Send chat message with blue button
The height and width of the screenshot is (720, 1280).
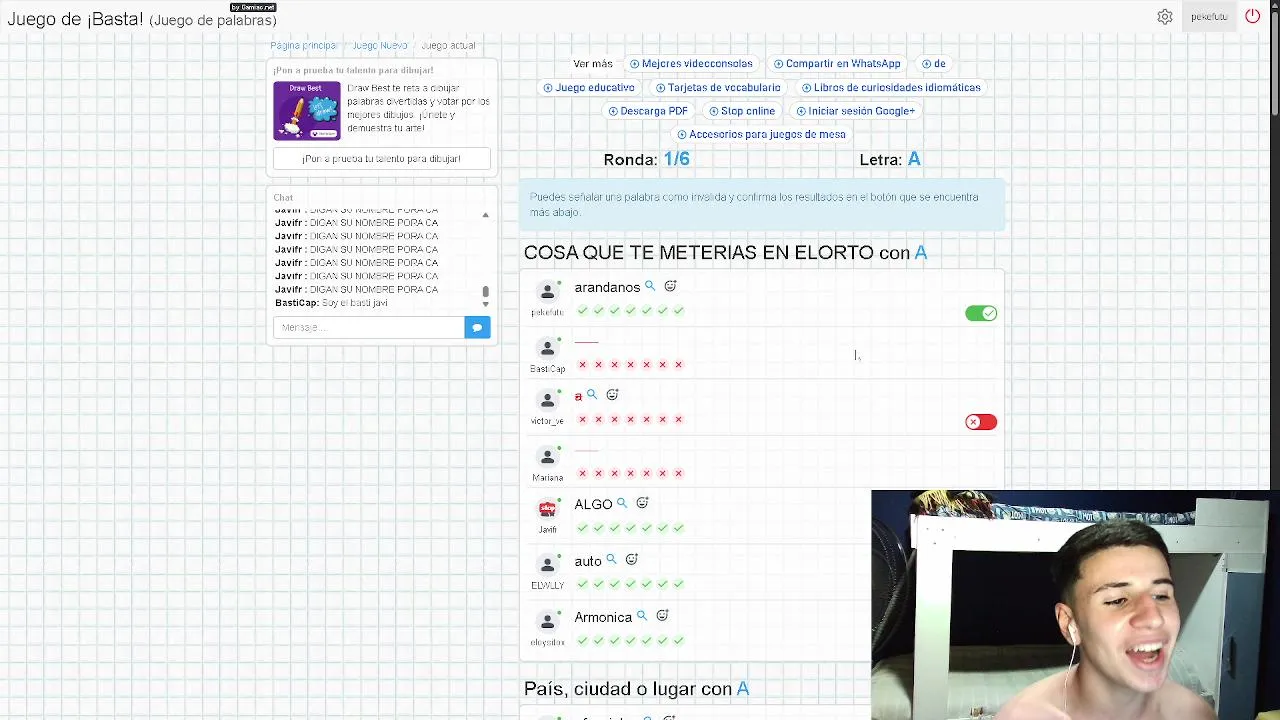click(477, 327)
